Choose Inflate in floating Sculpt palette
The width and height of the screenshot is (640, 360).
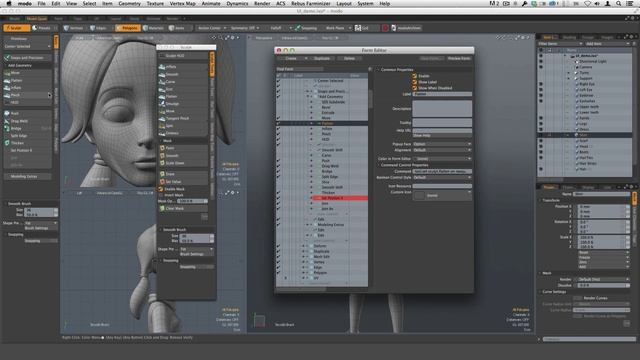pos(183,67)
